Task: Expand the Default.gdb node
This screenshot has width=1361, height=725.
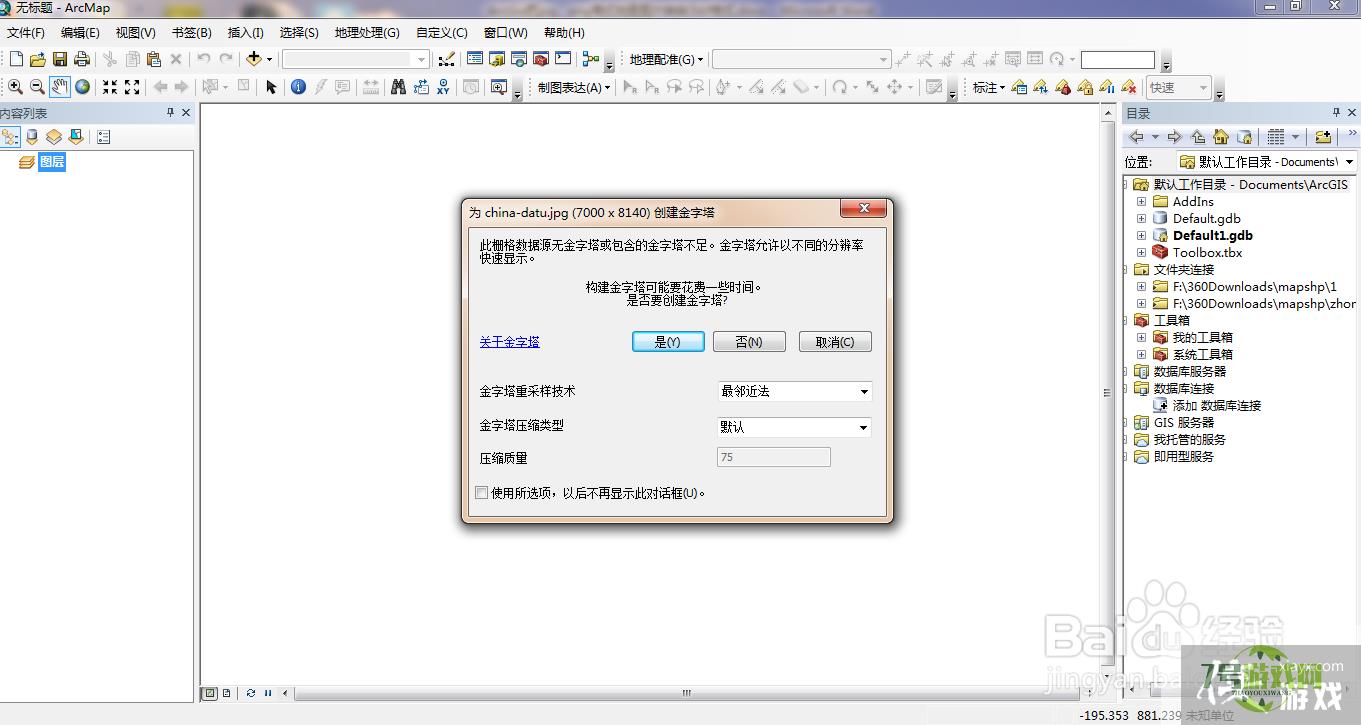Action: tap(1141, 218)
